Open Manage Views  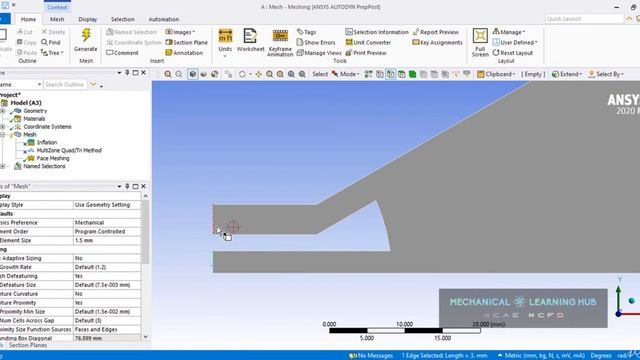click(319, 53)
